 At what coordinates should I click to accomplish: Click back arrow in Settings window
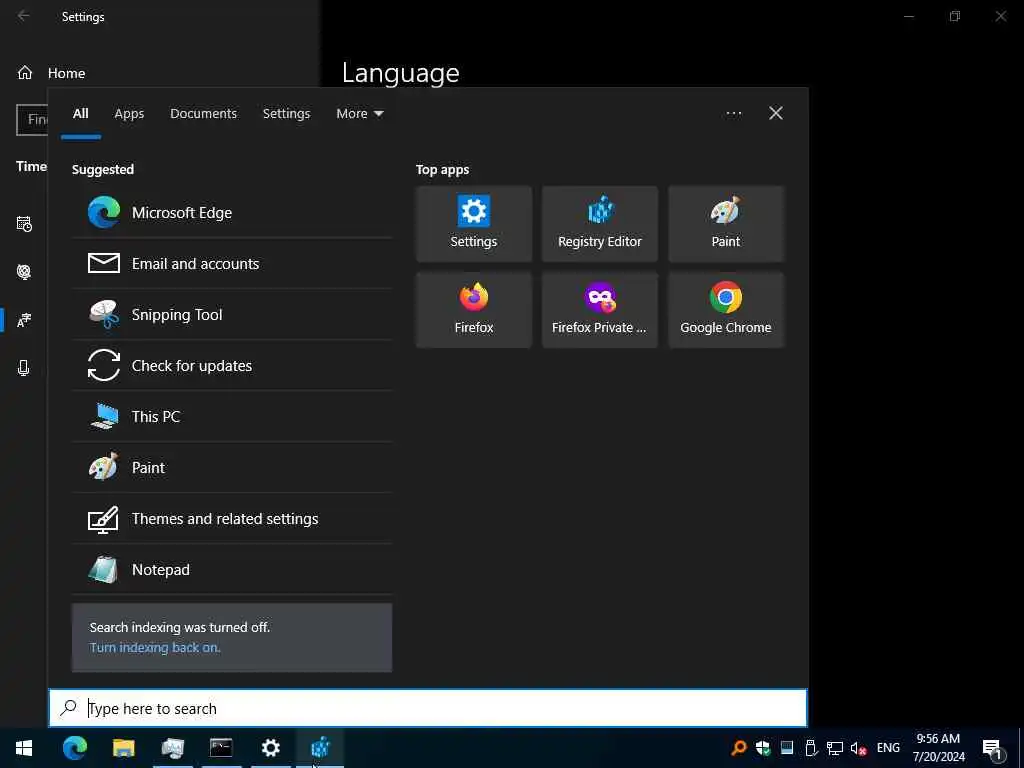pos(24,16)
